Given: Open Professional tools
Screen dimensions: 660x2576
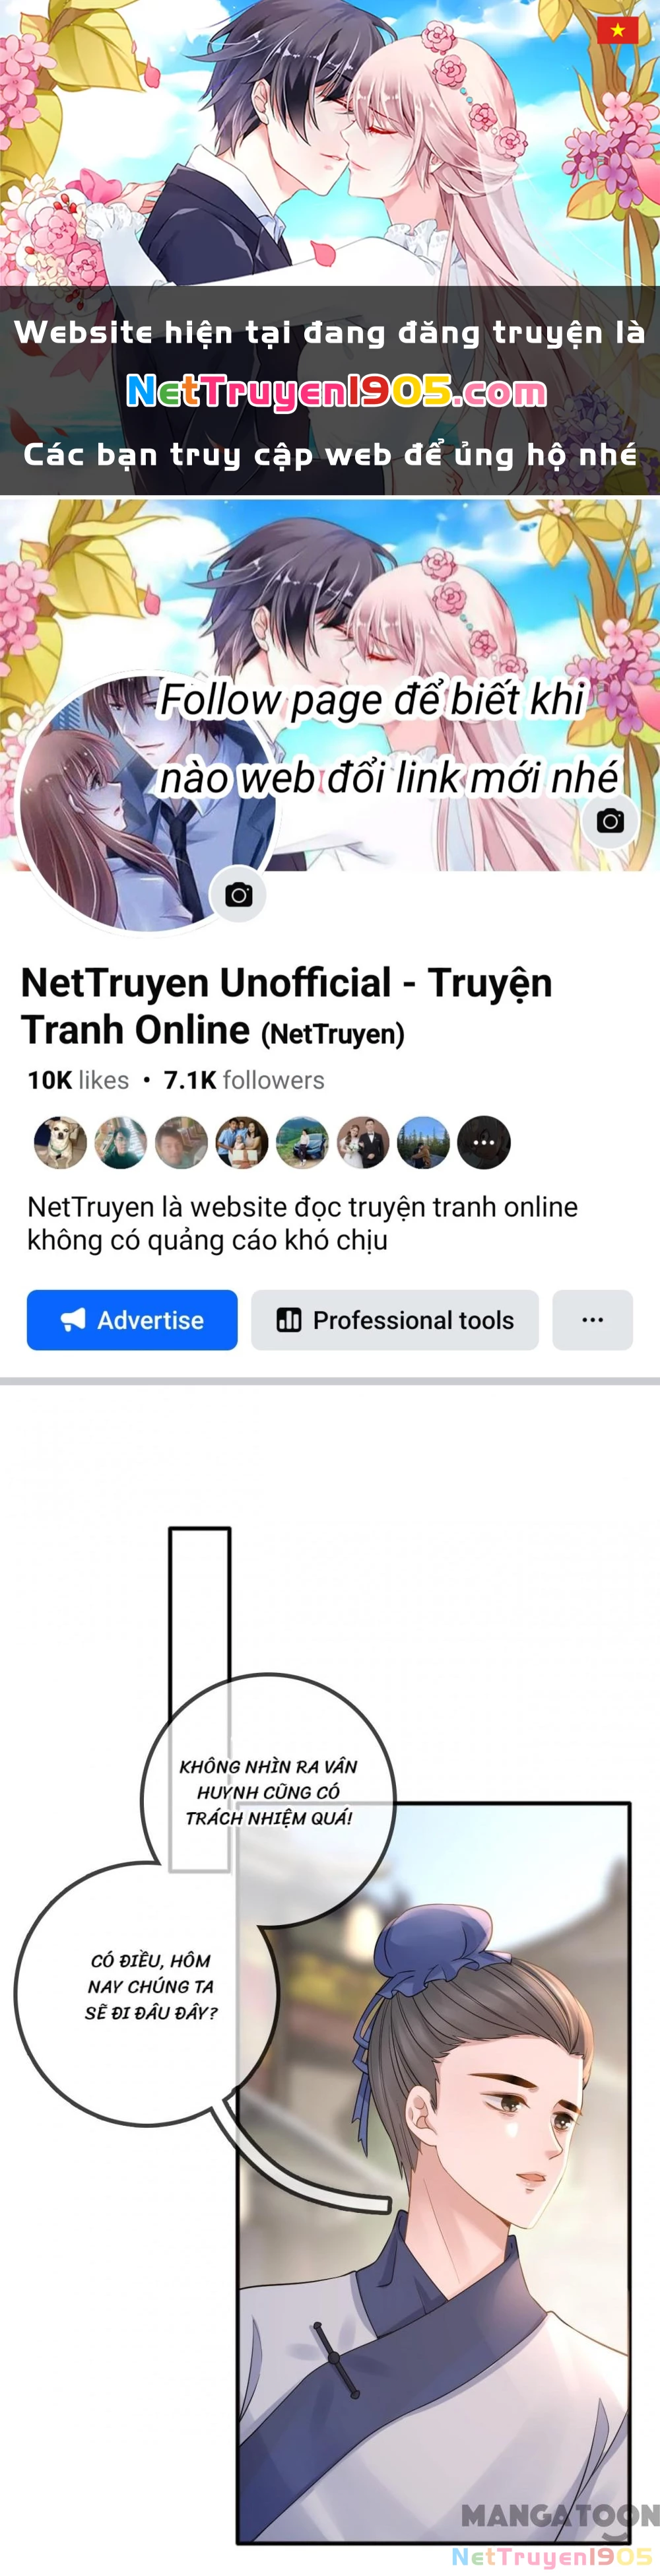Looking at the screenshot, I should pyautogui.click(x=395, y=1320).
